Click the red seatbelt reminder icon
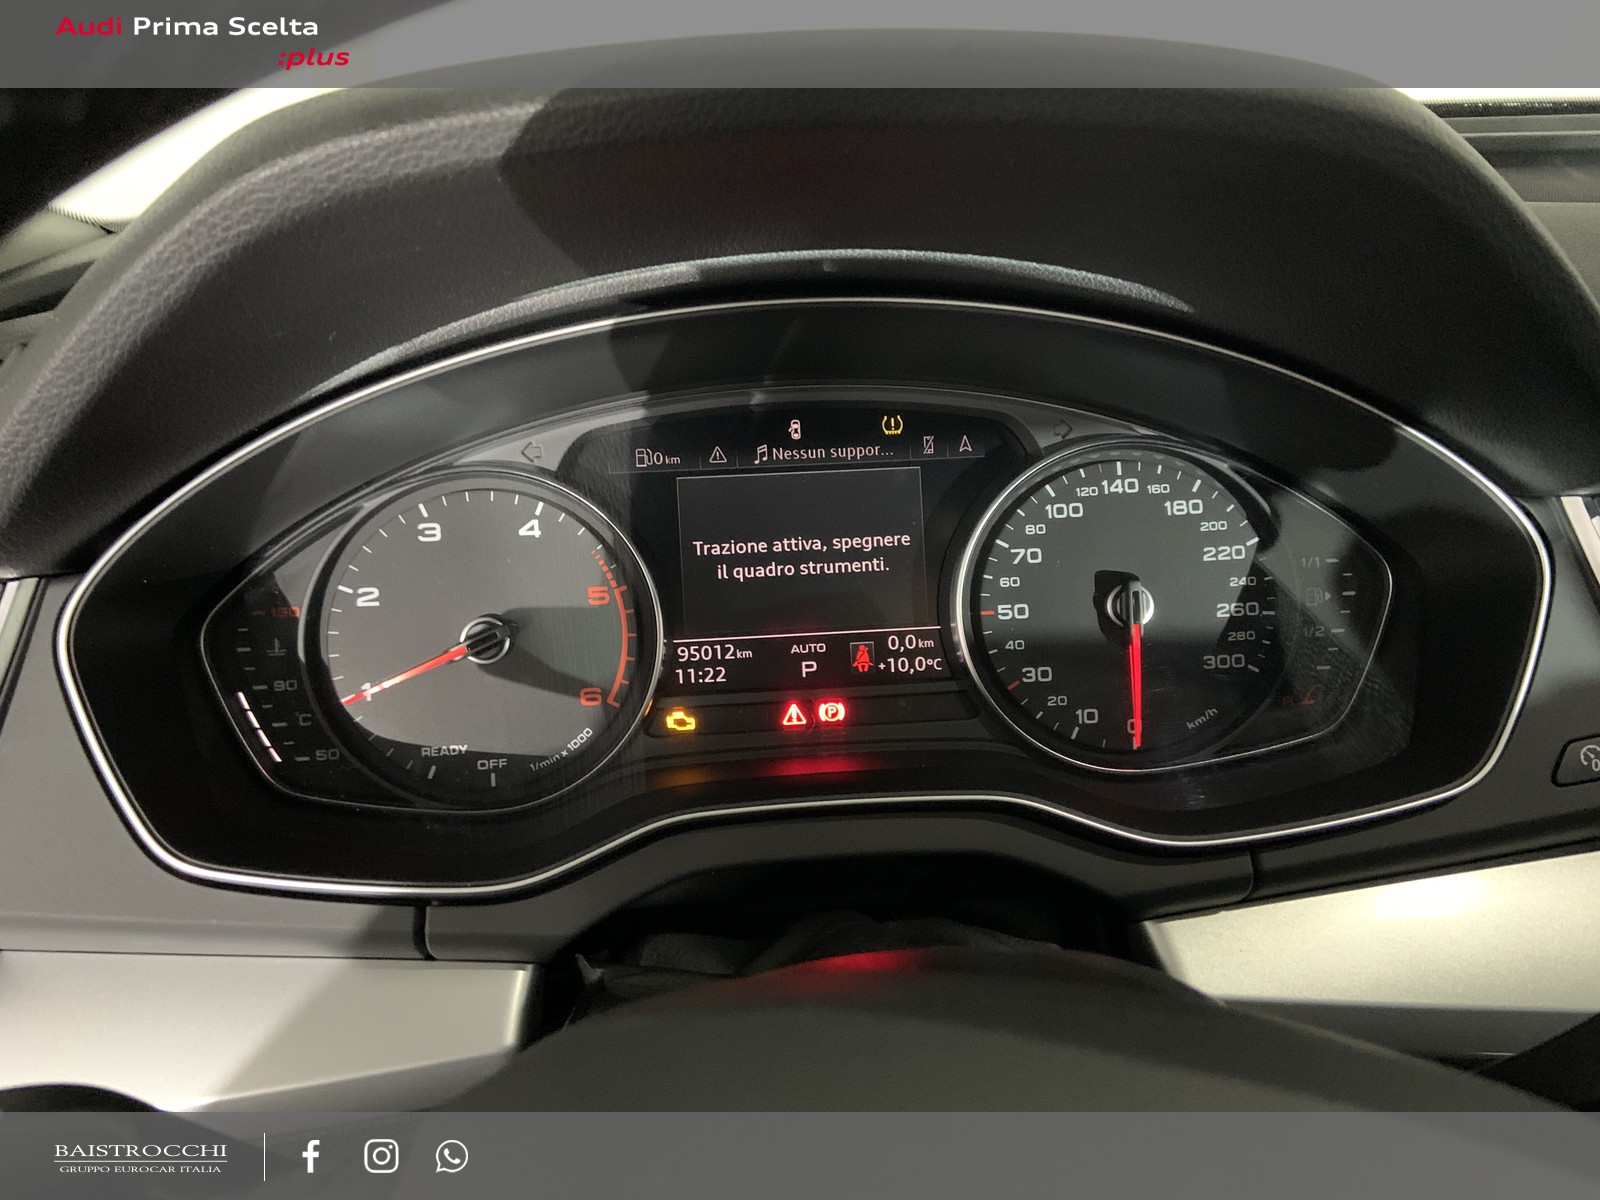This screenshot has height=1200, width=1600. 862,657
